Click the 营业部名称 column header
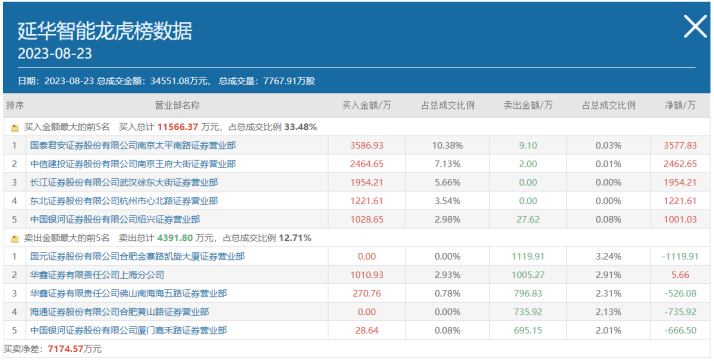This screenshot has width=714, height=361. click(x=178, y=106)
